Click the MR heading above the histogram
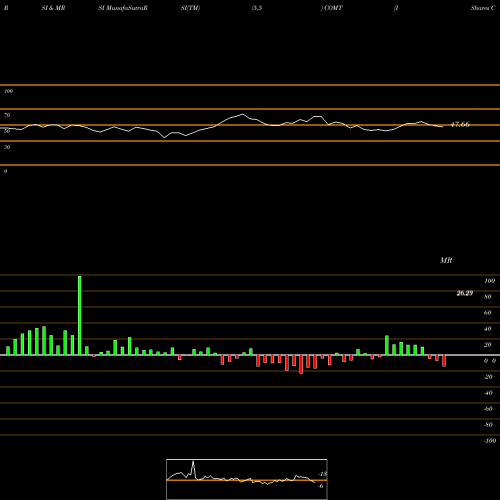Image resolution: width=500 pixels, height=500 pixels. pos(446,260)
